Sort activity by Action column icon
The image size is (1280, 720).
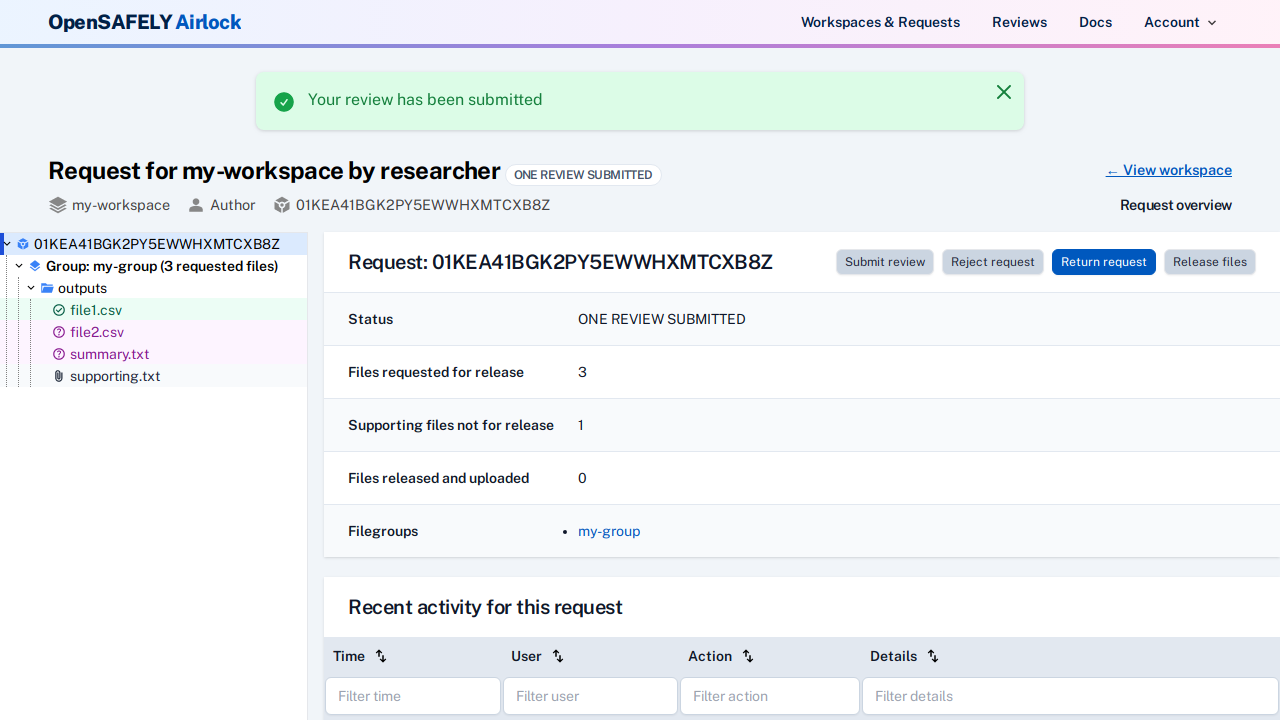[748, 656]
